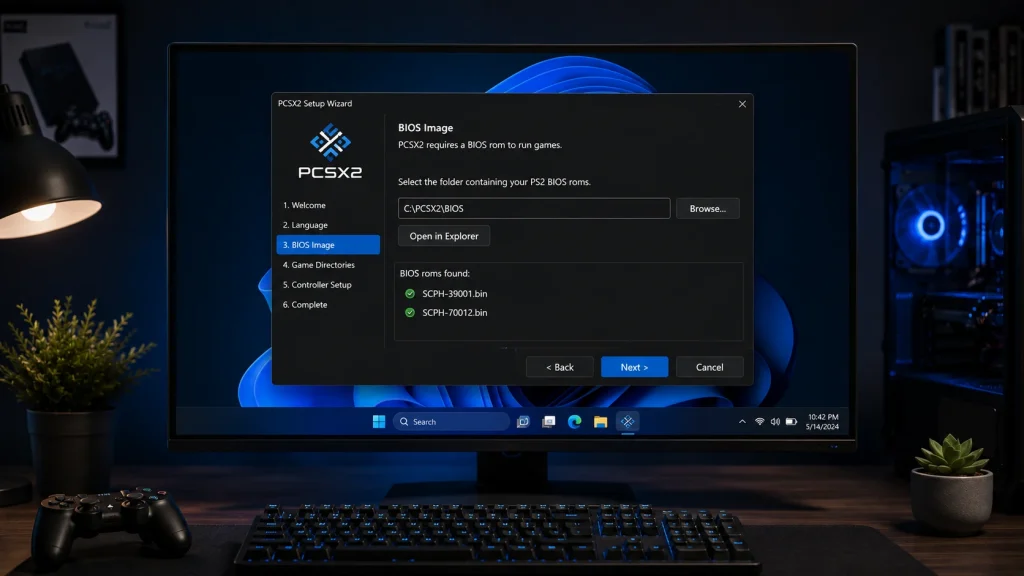This screenshot has width=1024, height=576.
Task: Open File Explorer from the taskbar
Action: (600, 422)
